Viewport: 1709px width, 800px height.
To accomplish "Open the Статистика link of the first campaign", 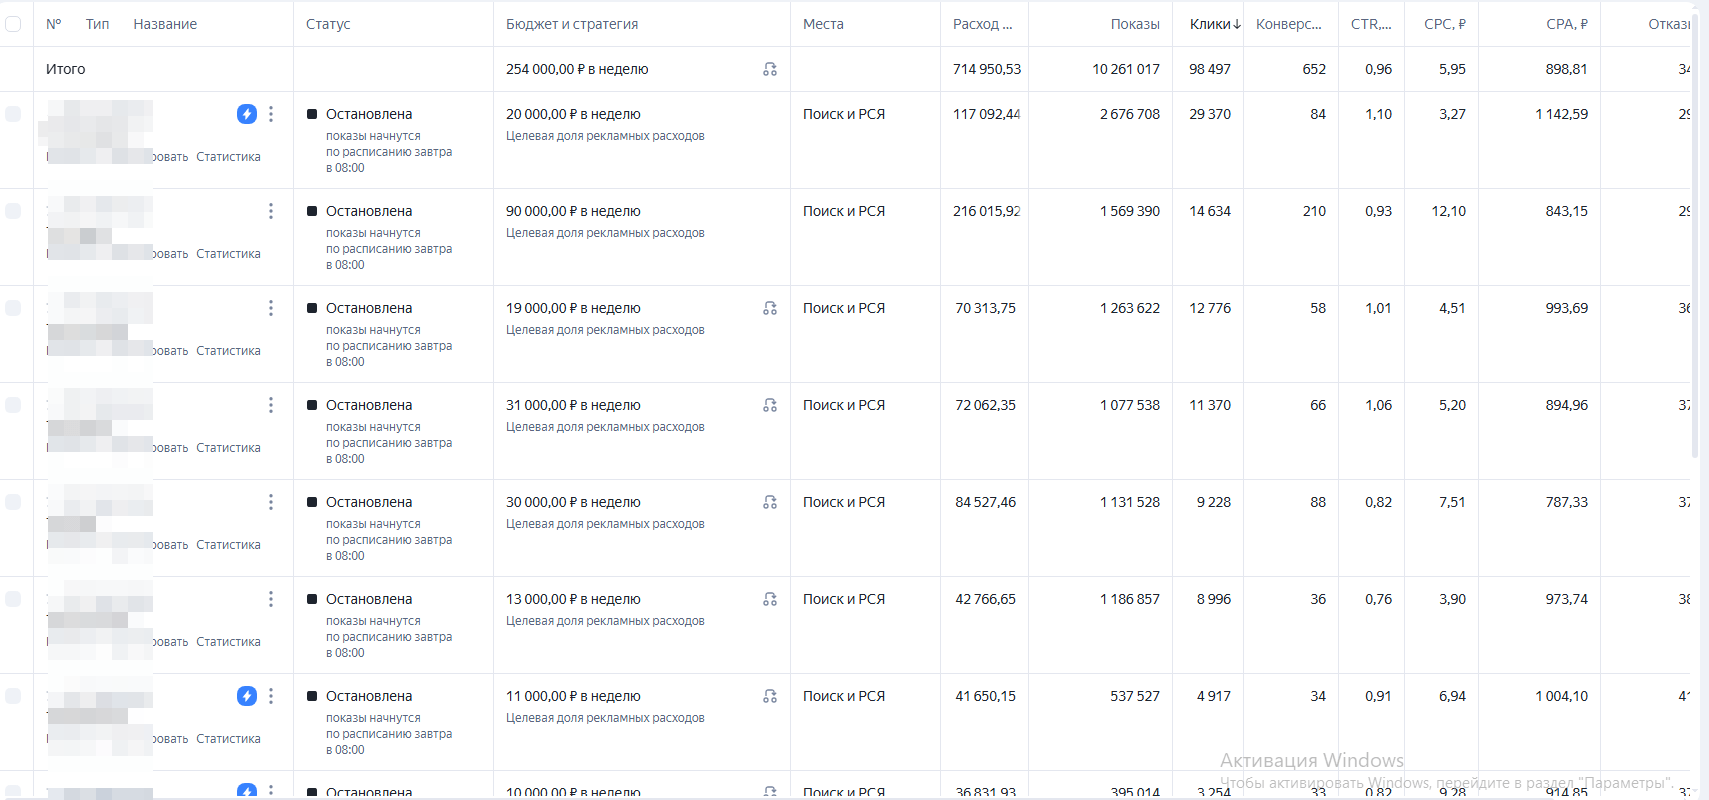I will (x=228, y=157).
